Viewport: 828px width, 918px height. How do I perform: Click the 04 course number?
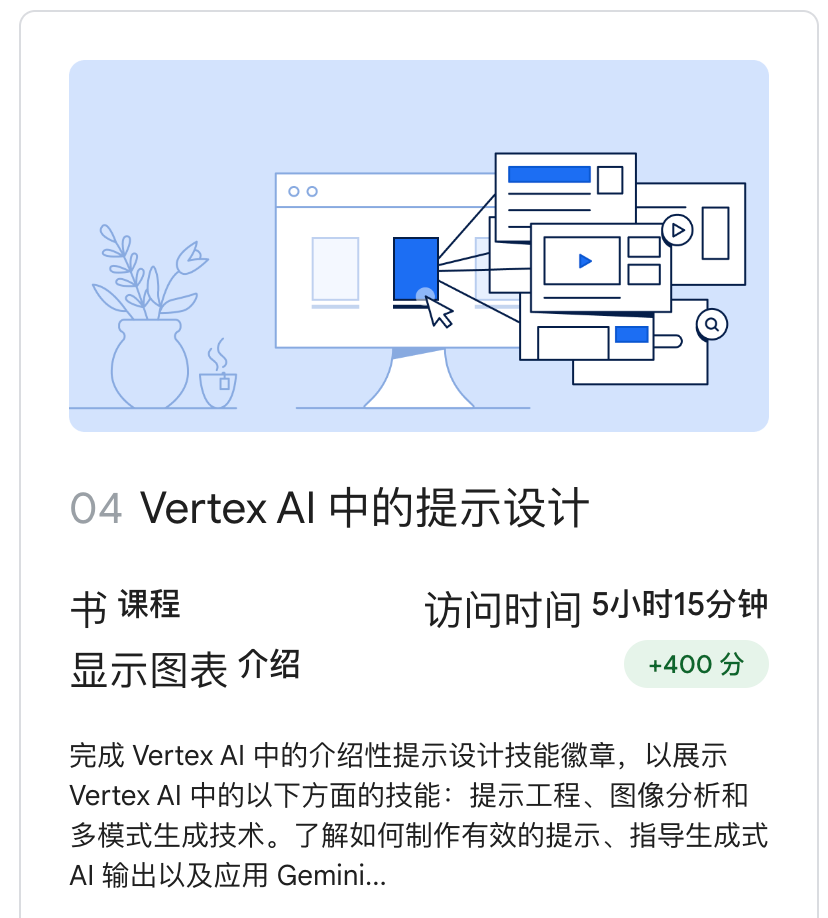(97, 508)
